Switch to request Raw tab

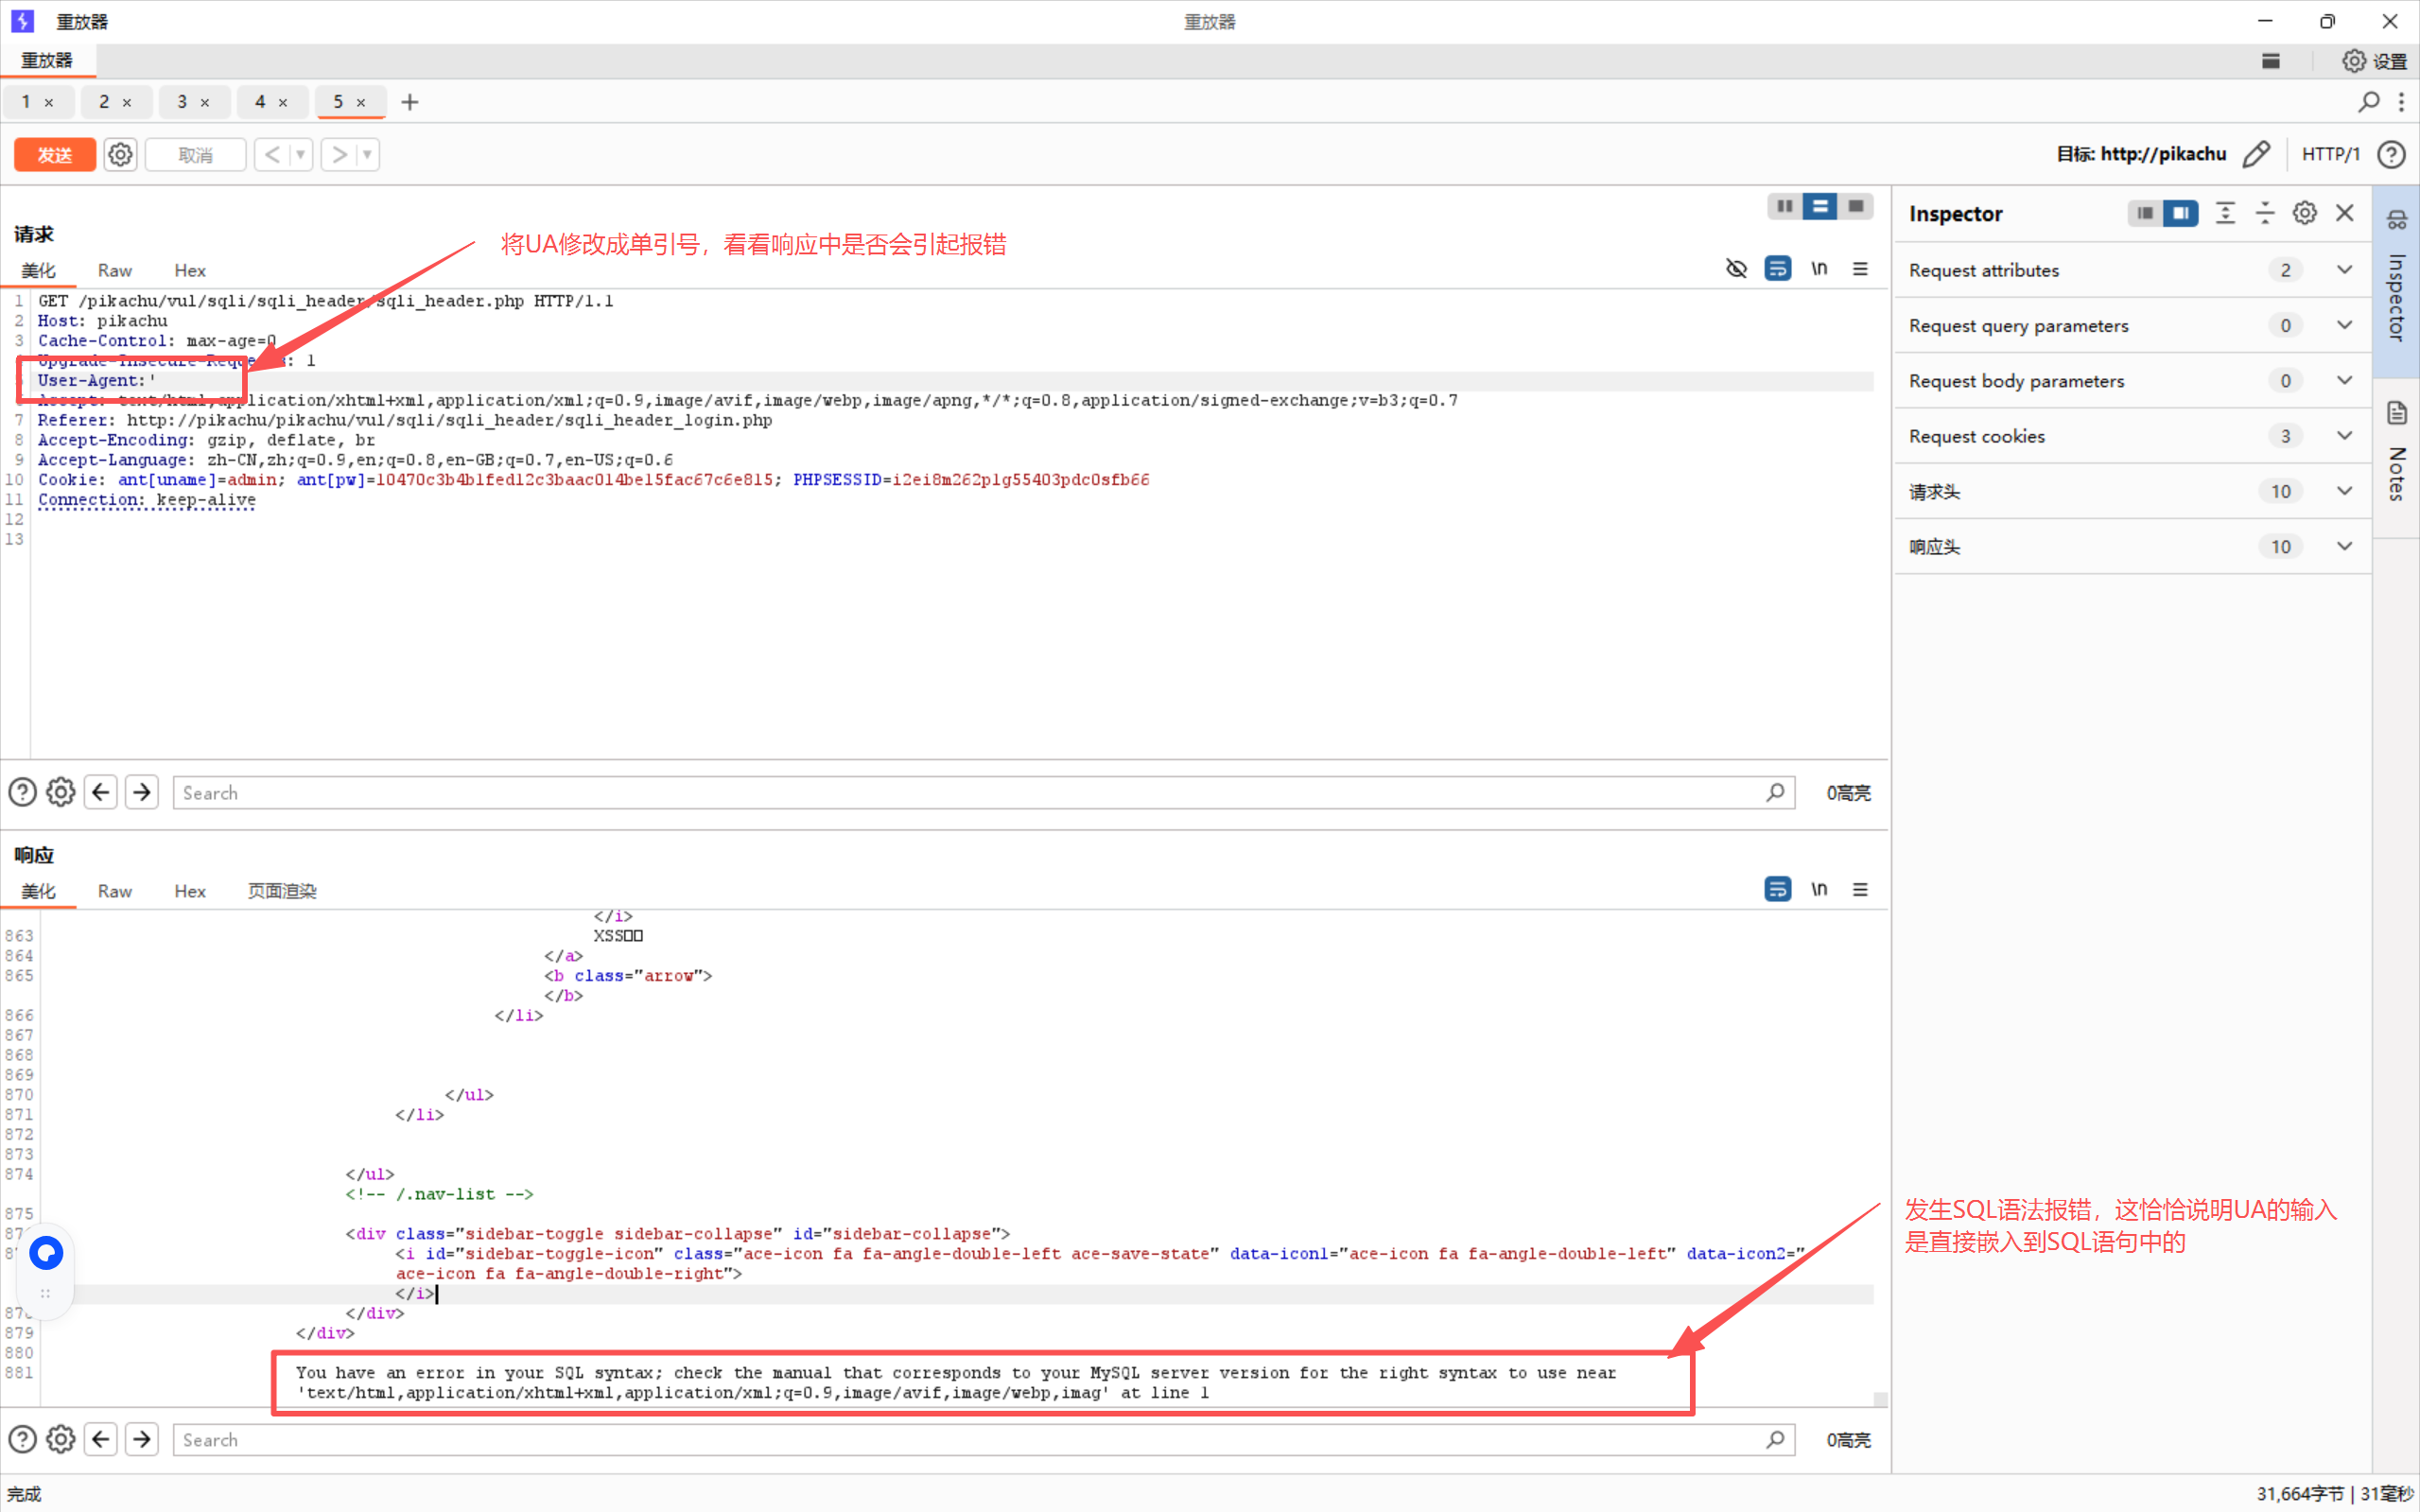114,271
